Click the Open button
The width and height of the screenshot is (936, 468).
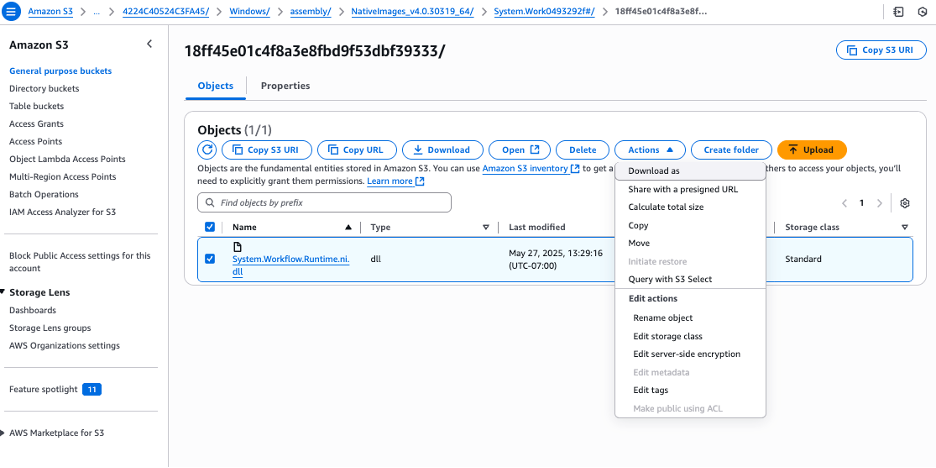tap(519, 150)
